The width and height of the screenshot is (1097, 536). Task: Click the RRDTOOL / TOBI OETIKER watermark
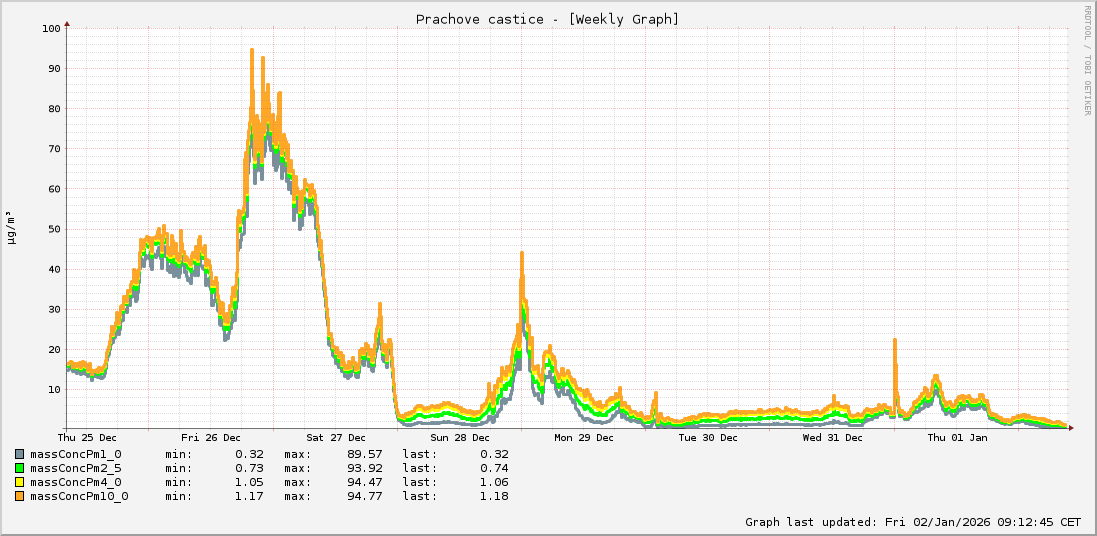click(x=1087, y=60)
